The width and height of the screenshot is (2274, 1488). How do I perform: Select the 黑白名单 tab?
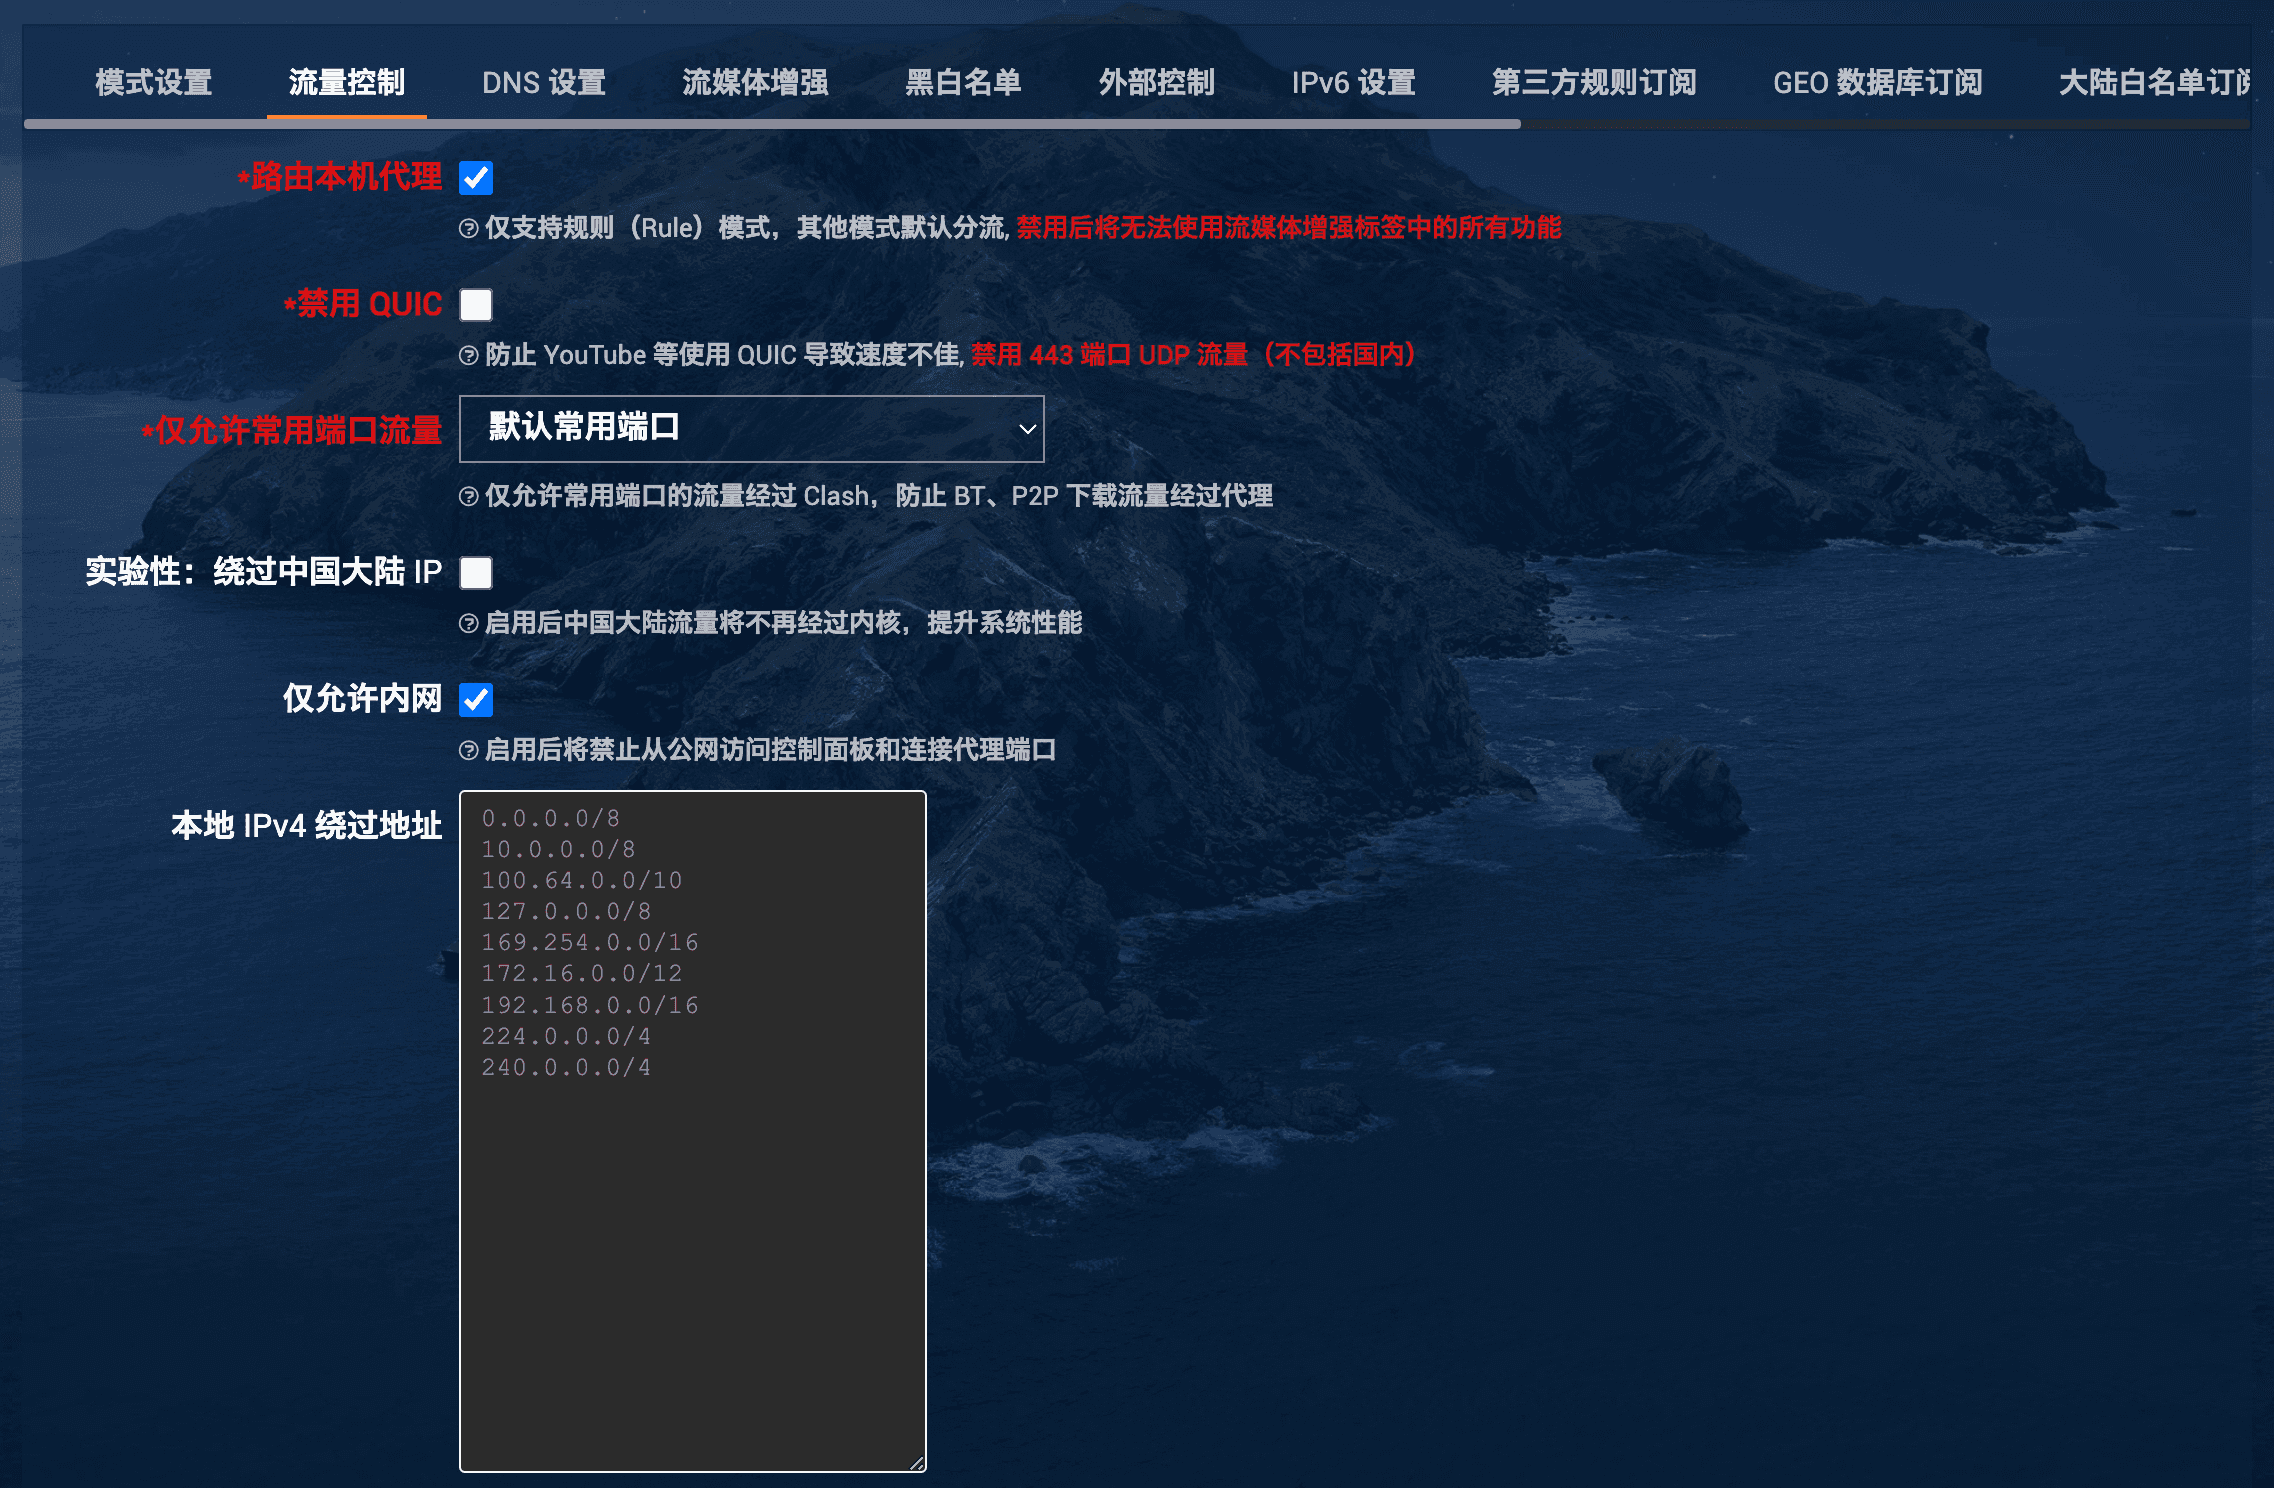point(963,83)
